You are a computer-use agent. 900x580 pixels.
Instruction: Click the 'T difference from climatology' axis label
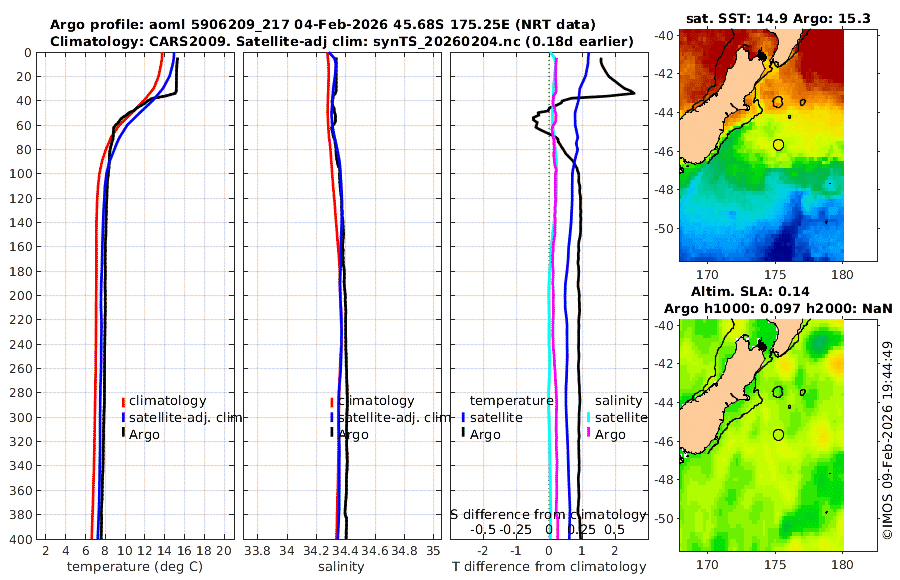549,567
